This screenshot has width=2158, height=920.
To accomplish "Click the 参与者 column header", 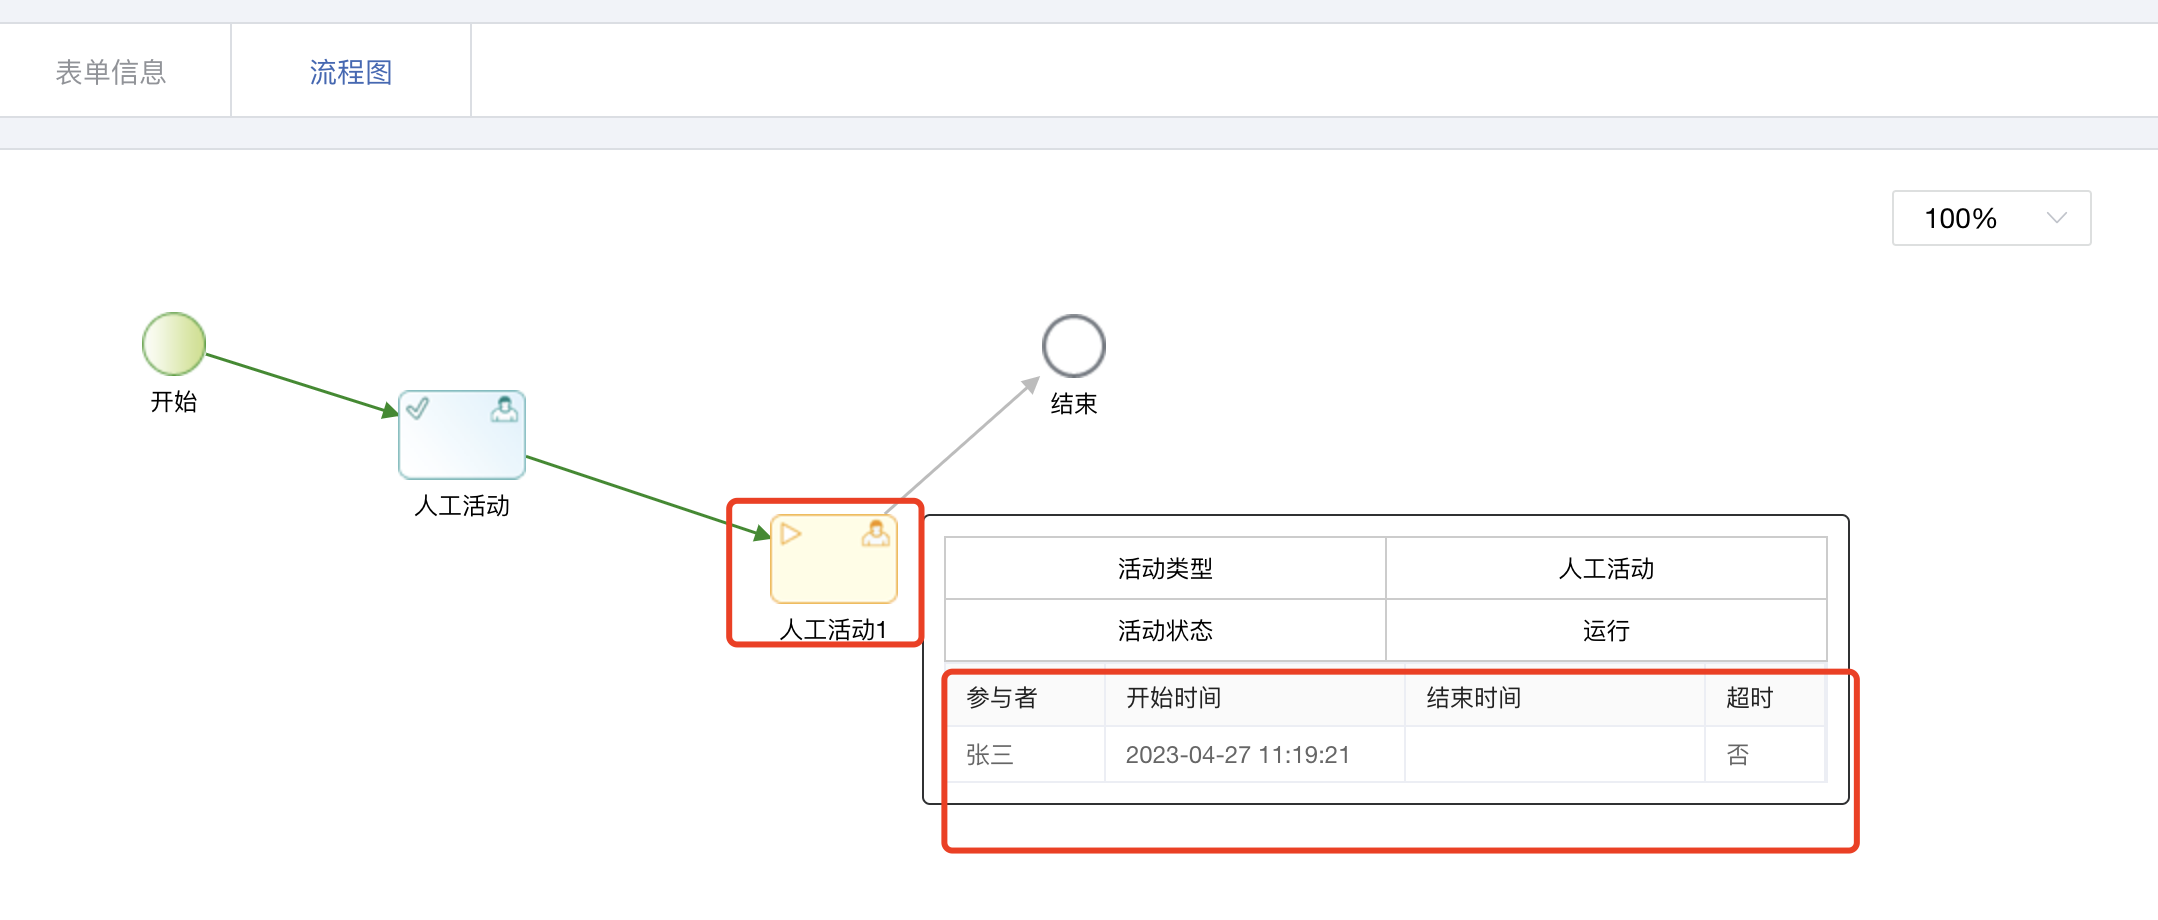I will (x=1002, y=698).
